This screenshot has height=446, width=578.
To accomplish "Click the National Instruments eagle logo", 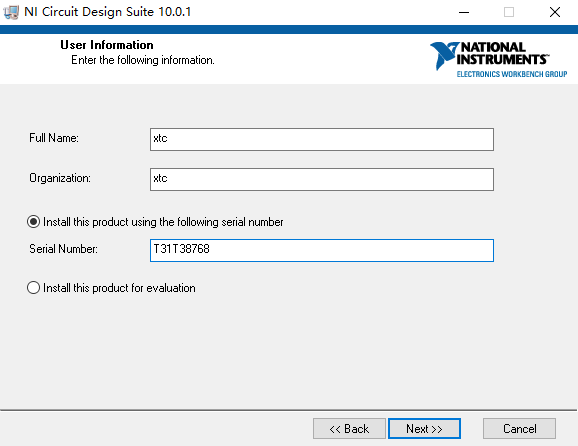I will (x=445, y=55).
